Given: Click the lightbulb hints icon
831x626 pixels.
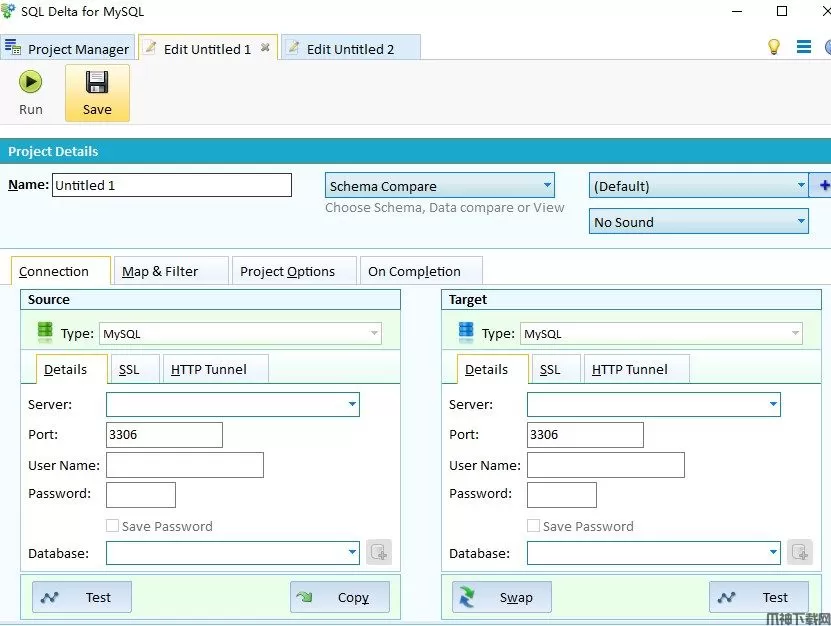Looking at the screenshot, I should pos(773,47).
